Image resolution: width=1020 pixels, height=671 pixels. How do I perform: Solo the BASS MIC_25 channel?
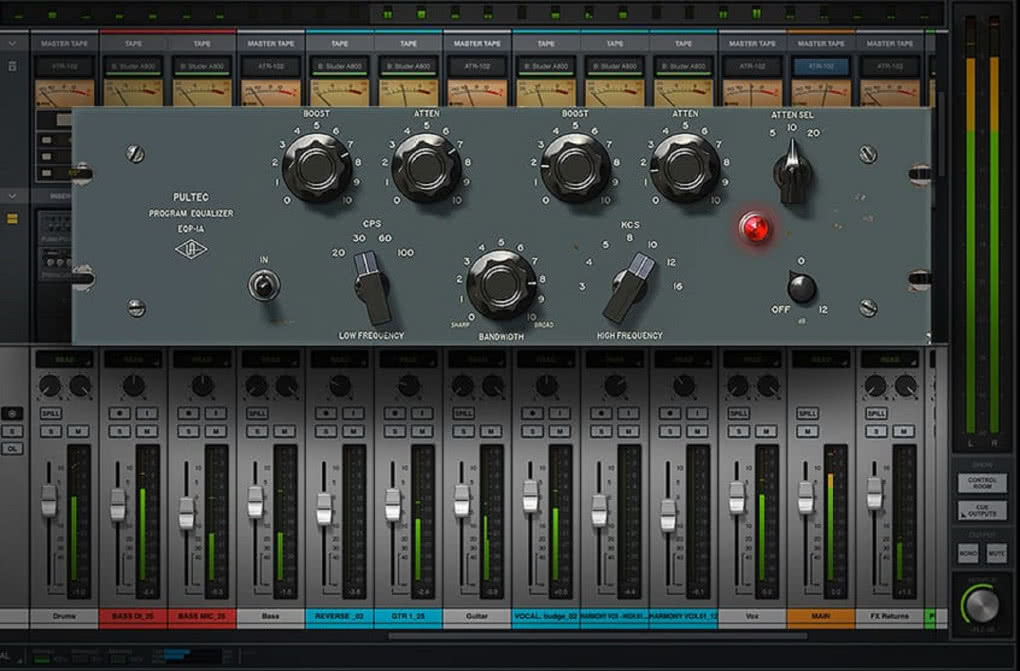click(x=189, y=431)
